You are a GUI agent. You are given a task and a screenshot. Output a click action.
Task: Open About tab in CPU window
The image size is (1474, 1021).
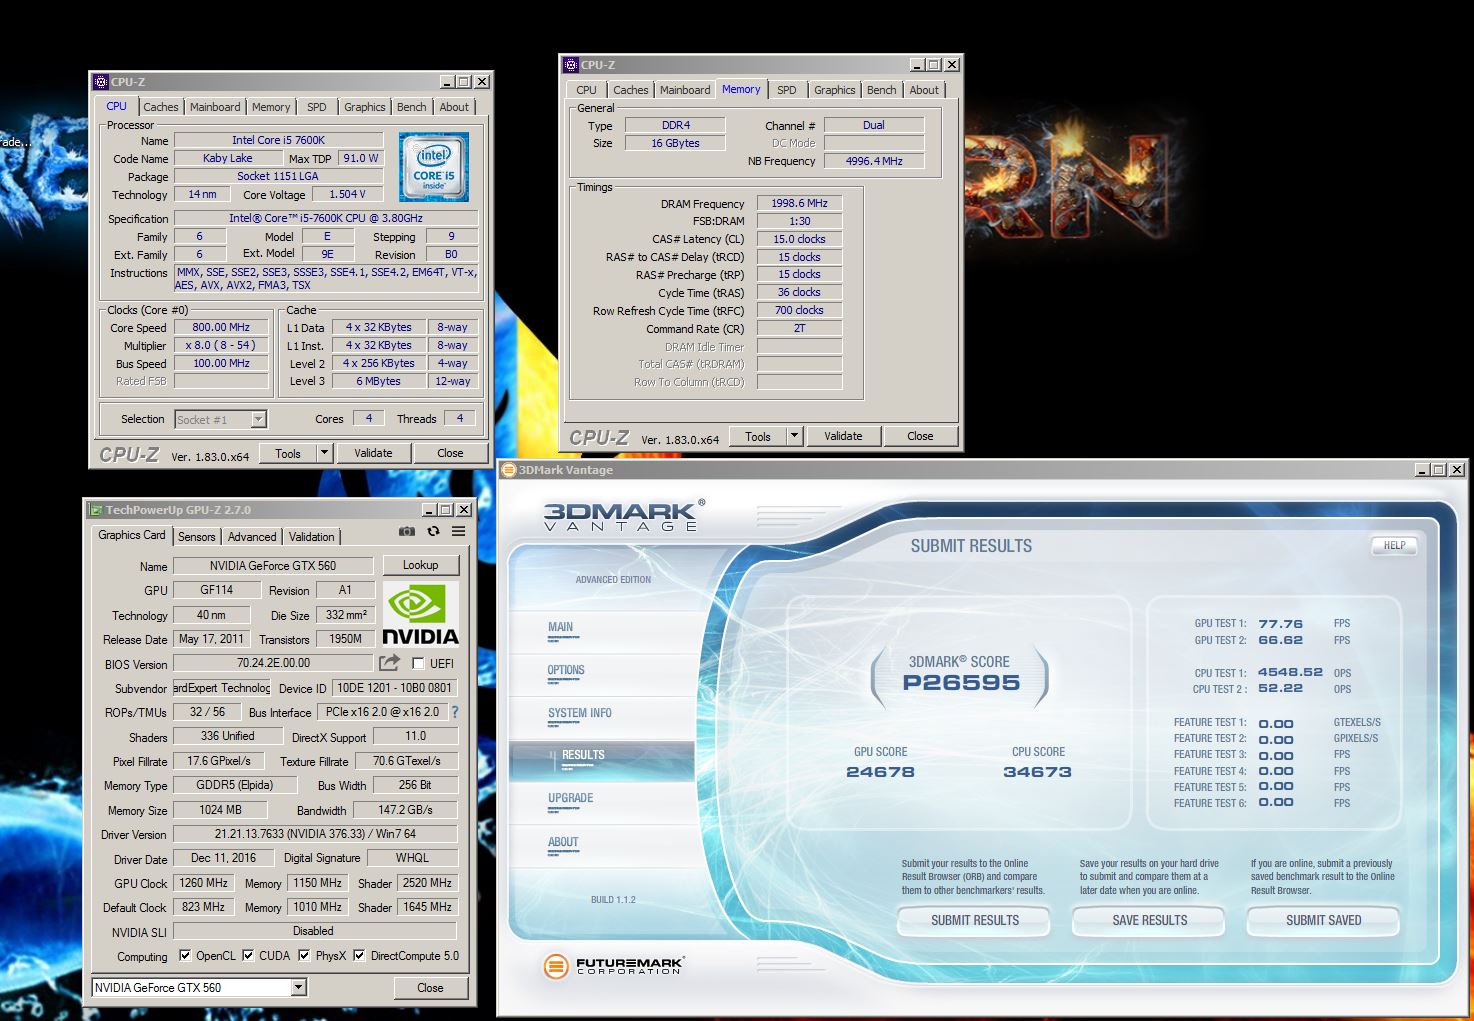(x=454, y=107)
